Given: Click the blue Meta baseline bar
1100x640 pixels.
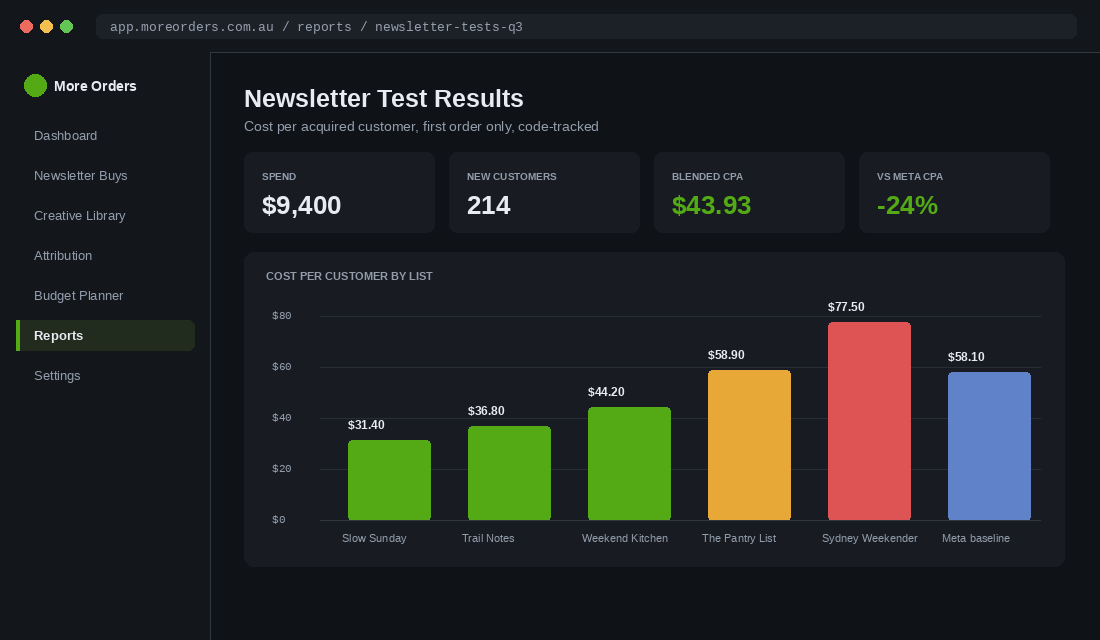Looking at the screenshot, I should tap(989, 446).
